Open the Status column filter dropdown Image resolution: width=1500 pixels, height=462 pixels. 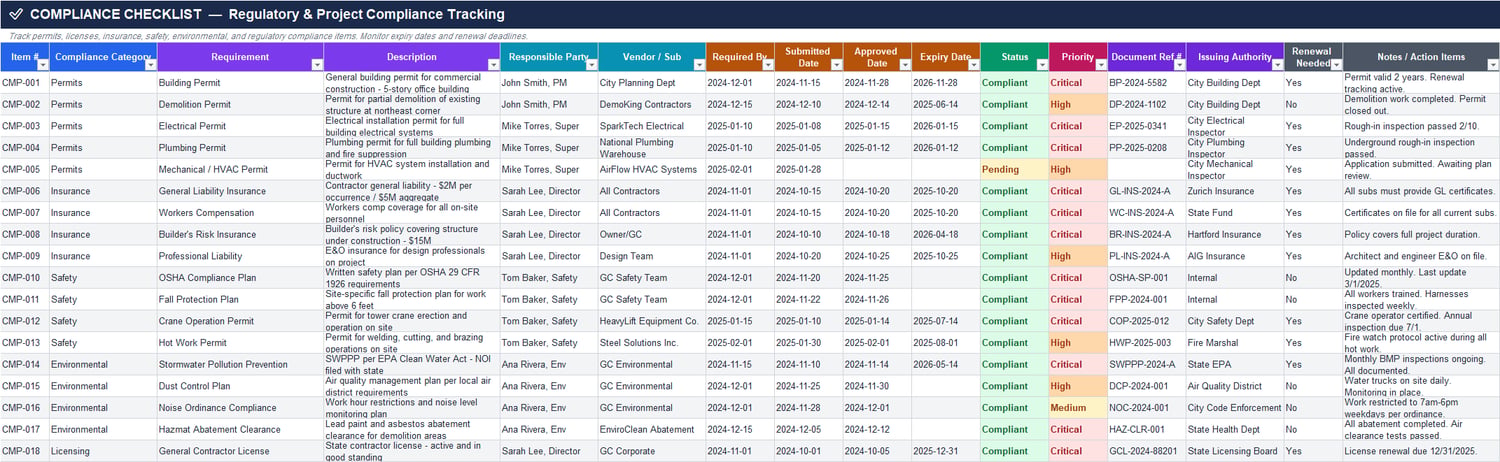tap(1042, 64)
